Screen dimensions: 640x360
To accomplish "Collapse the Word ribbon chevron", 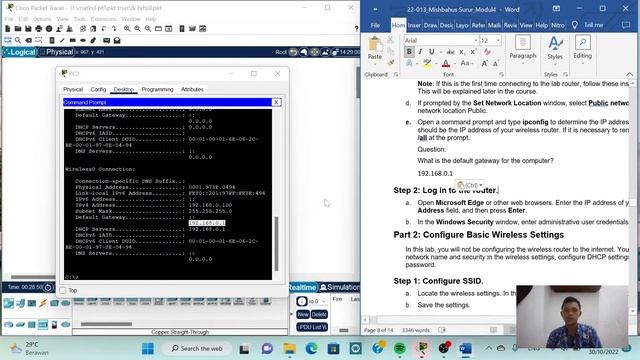I will click(630, 74).
